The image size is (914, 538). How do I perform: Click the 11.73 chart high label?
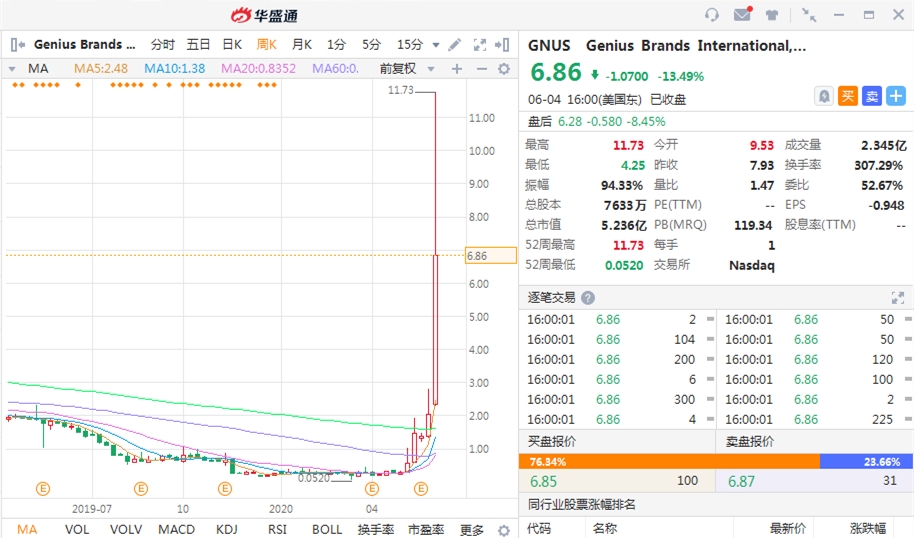click(400, 90)
